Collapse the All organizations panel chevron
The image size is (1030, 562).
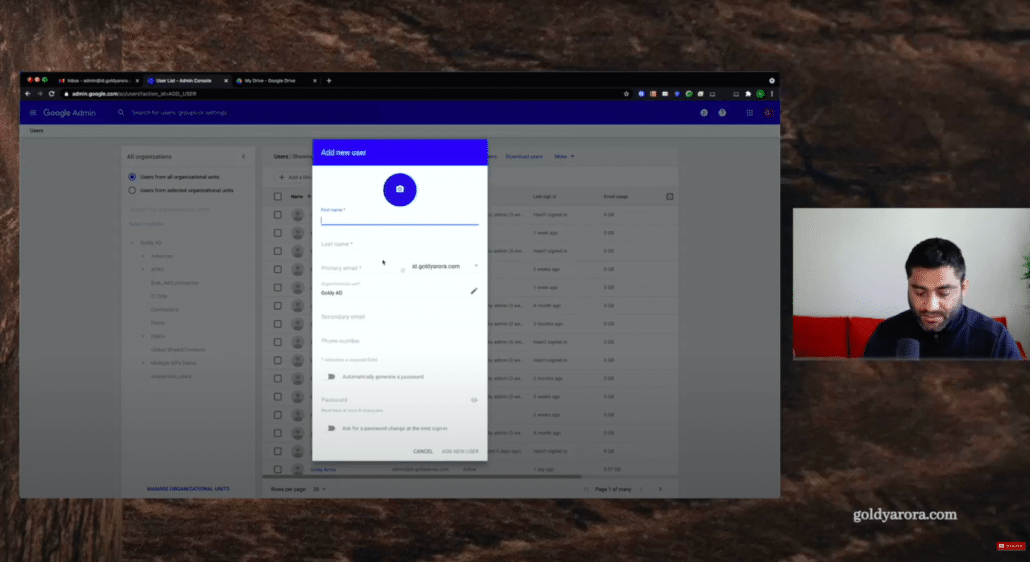[244, 157]
